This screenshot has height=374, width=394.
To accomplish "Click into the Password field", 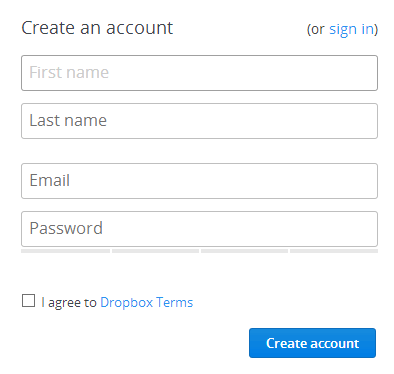I will [x=199, y=229].
